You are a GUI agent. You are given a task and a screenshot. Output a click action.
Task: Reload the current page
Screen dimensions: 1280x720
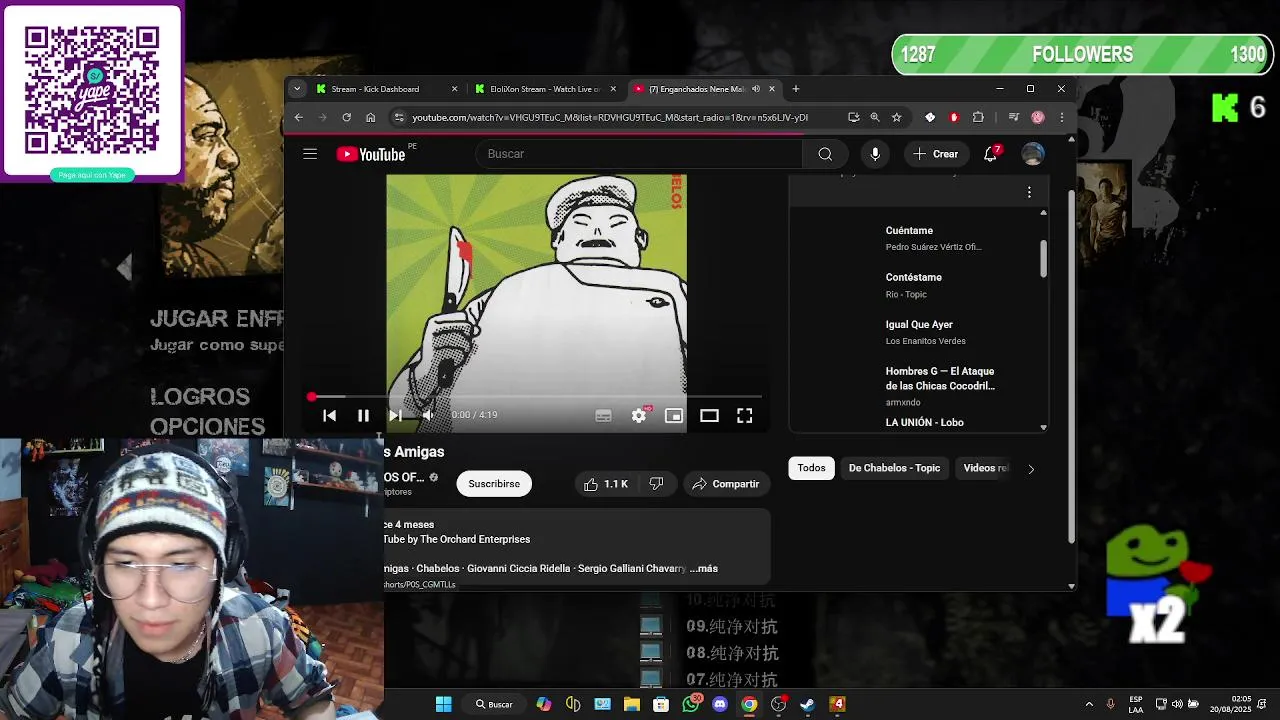click(x=346, y=117)
